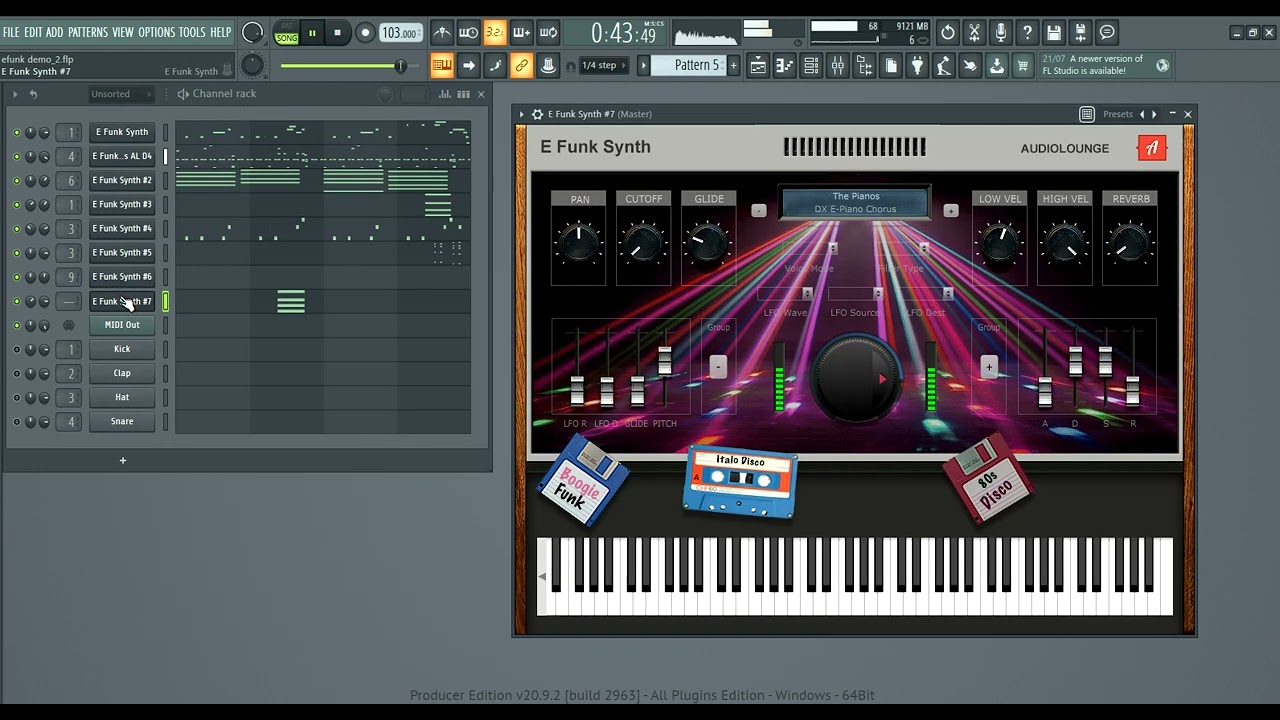Viewport: 1280px width, 720px height.
Task: Toggle graph editor icon in Channel rack
Action: [444, 94]
